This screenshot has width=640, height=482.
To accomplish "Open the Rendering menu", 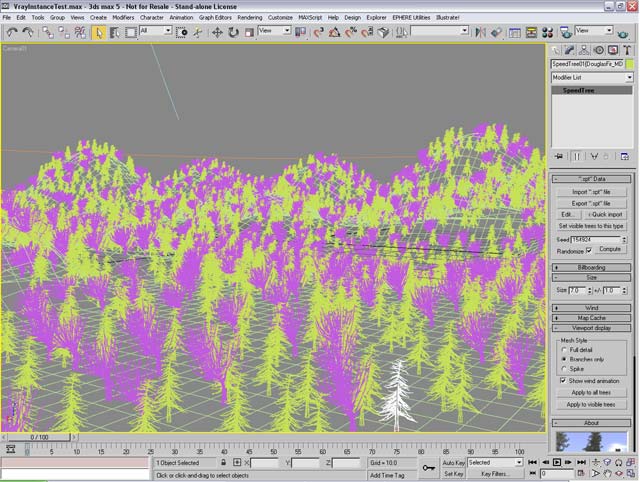I will point(250,17).
